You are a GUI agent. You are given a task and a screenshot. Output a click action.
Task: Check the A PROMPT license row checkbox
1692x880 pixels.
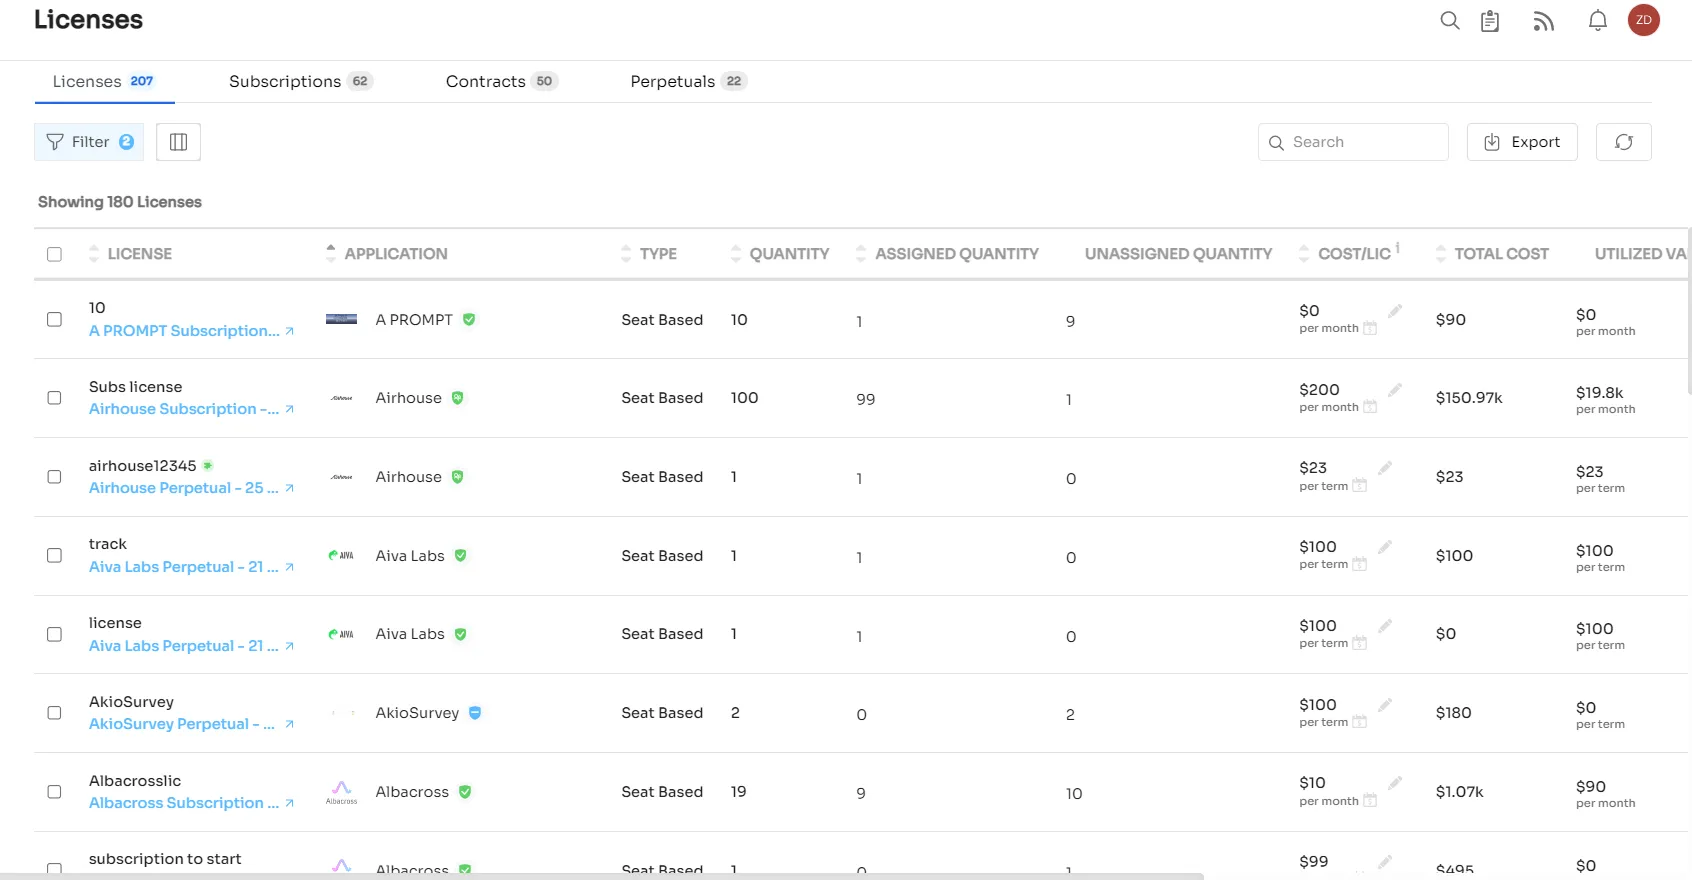[x=54, y=319]
